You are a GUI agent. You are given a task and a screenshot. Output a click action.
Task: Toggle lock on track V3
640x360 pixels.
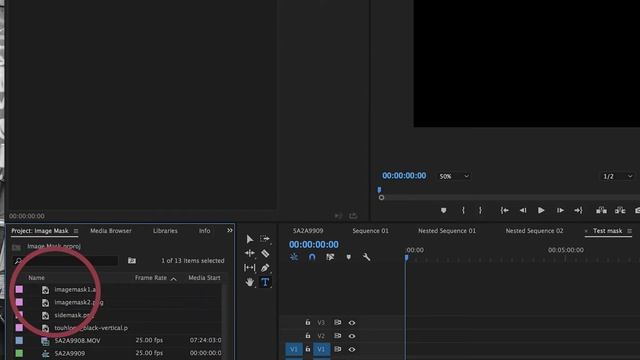tap(308, 322)
